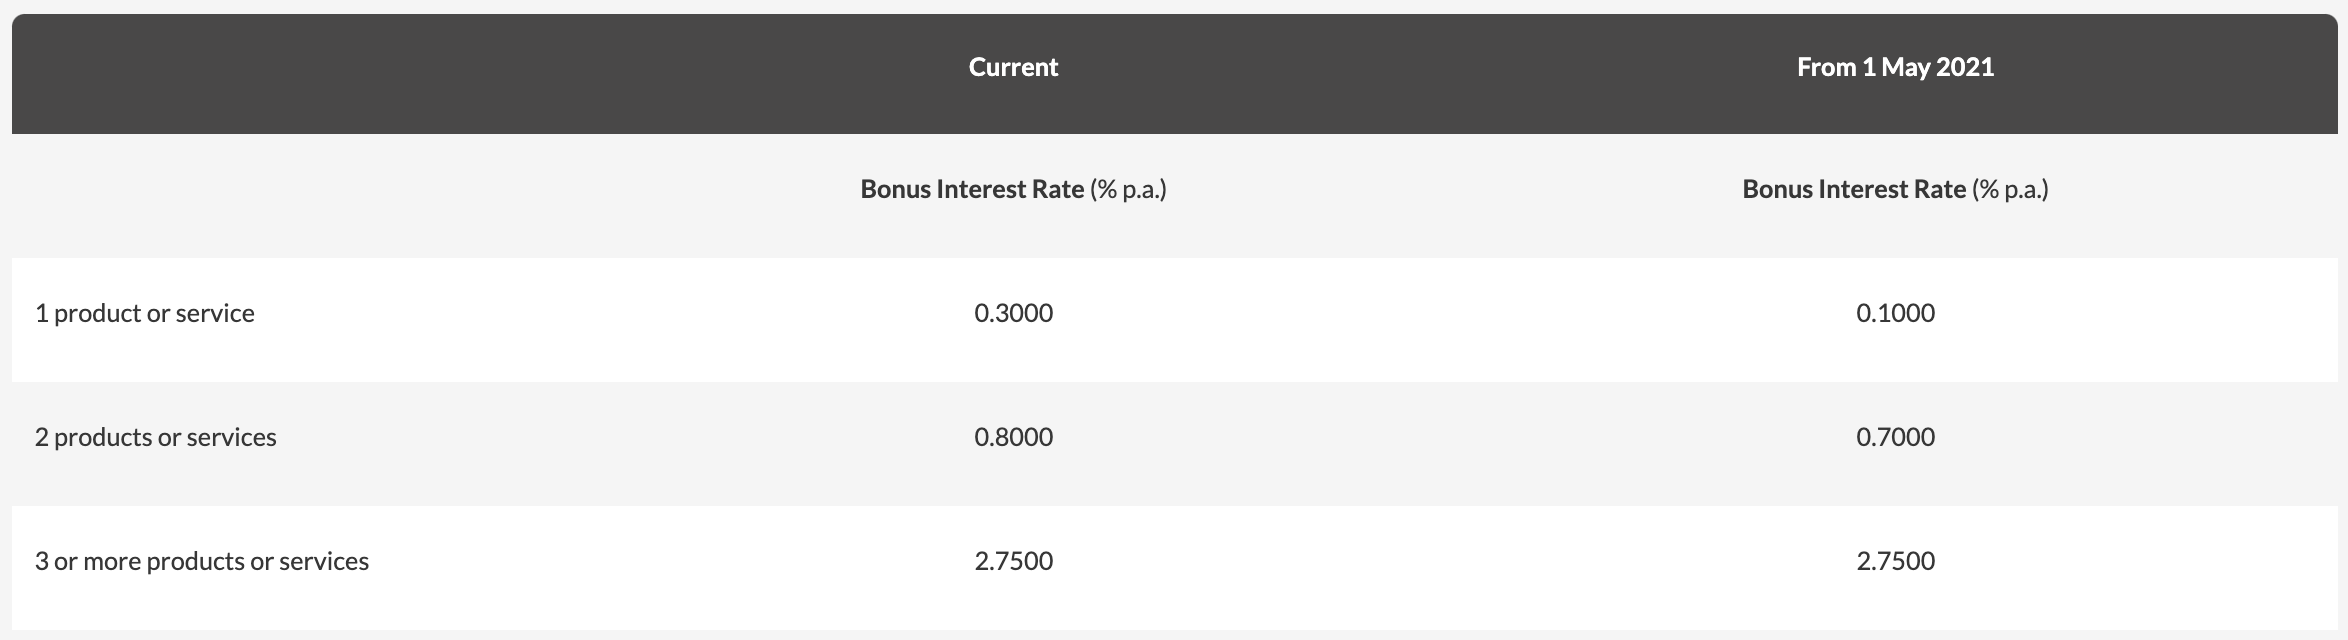Click the 2.7500 value under From 1 May 2021
This screenshot has width=2348, height=640.
[1895, 561]
